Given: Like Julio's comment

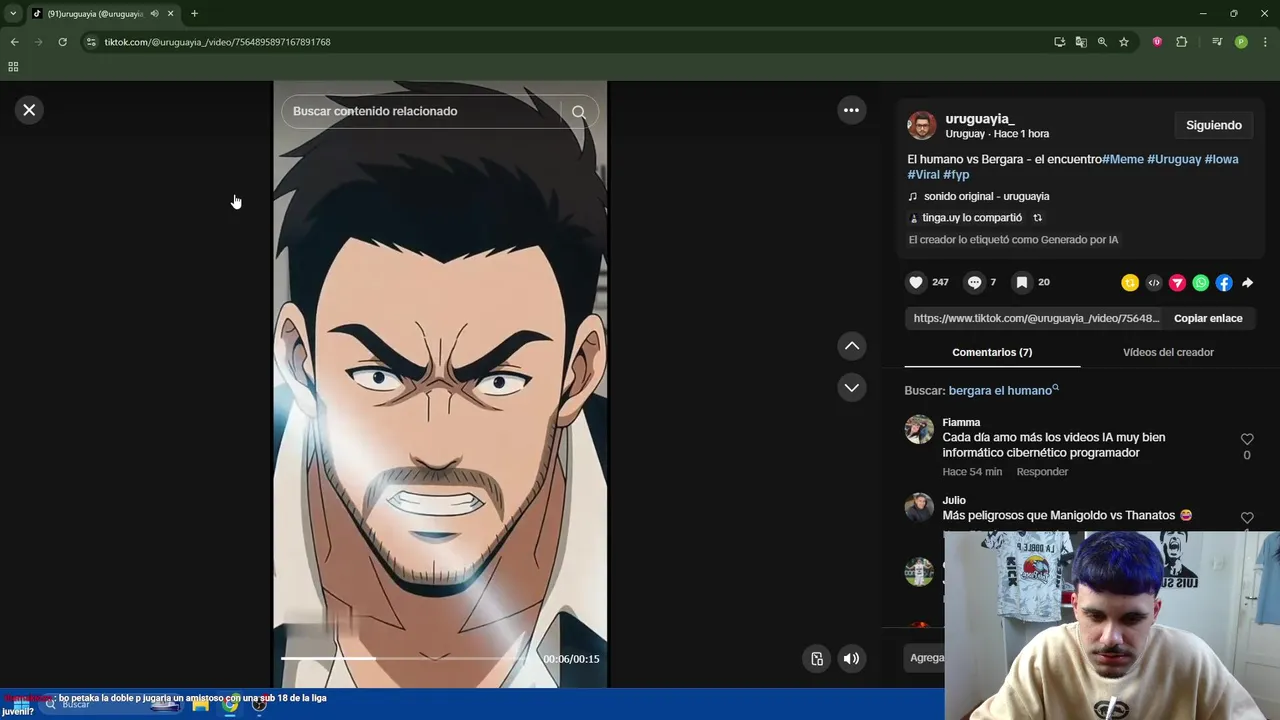Looking at the screenshot, I should coord(1247,518).
